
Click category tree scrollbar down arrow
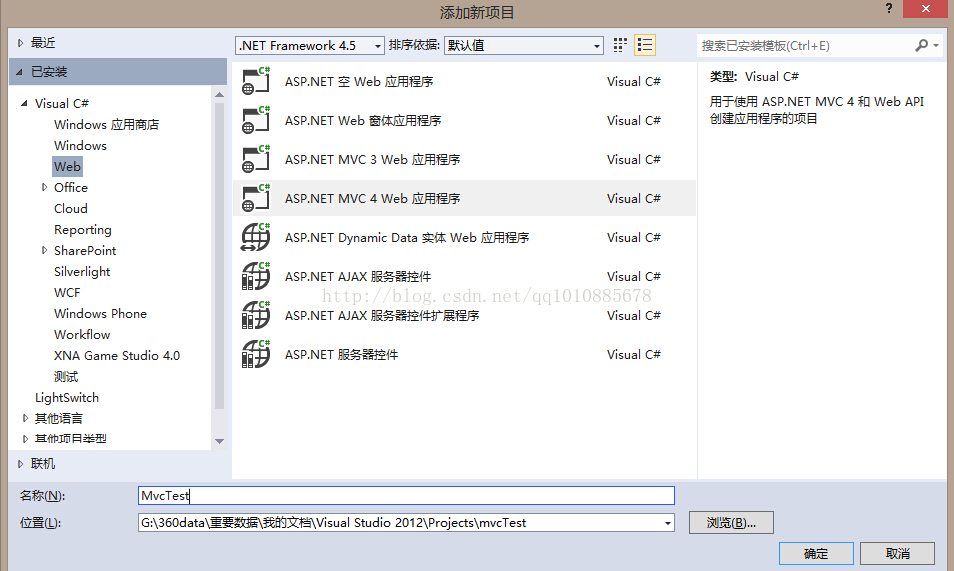(220, 441)
